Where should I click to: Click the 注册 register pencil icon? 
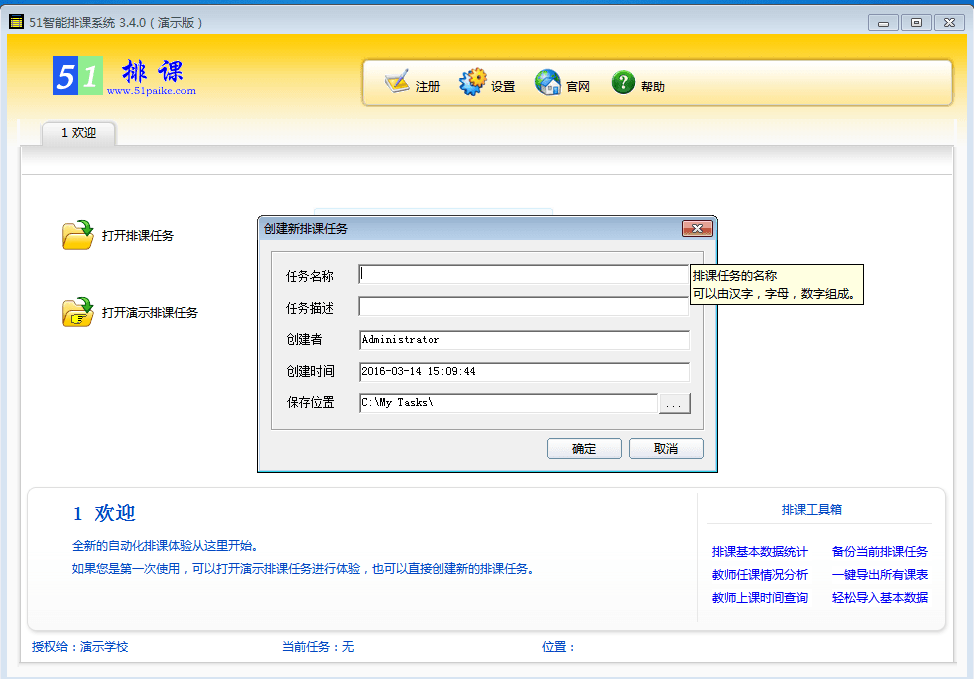click(x=397, y=83)
